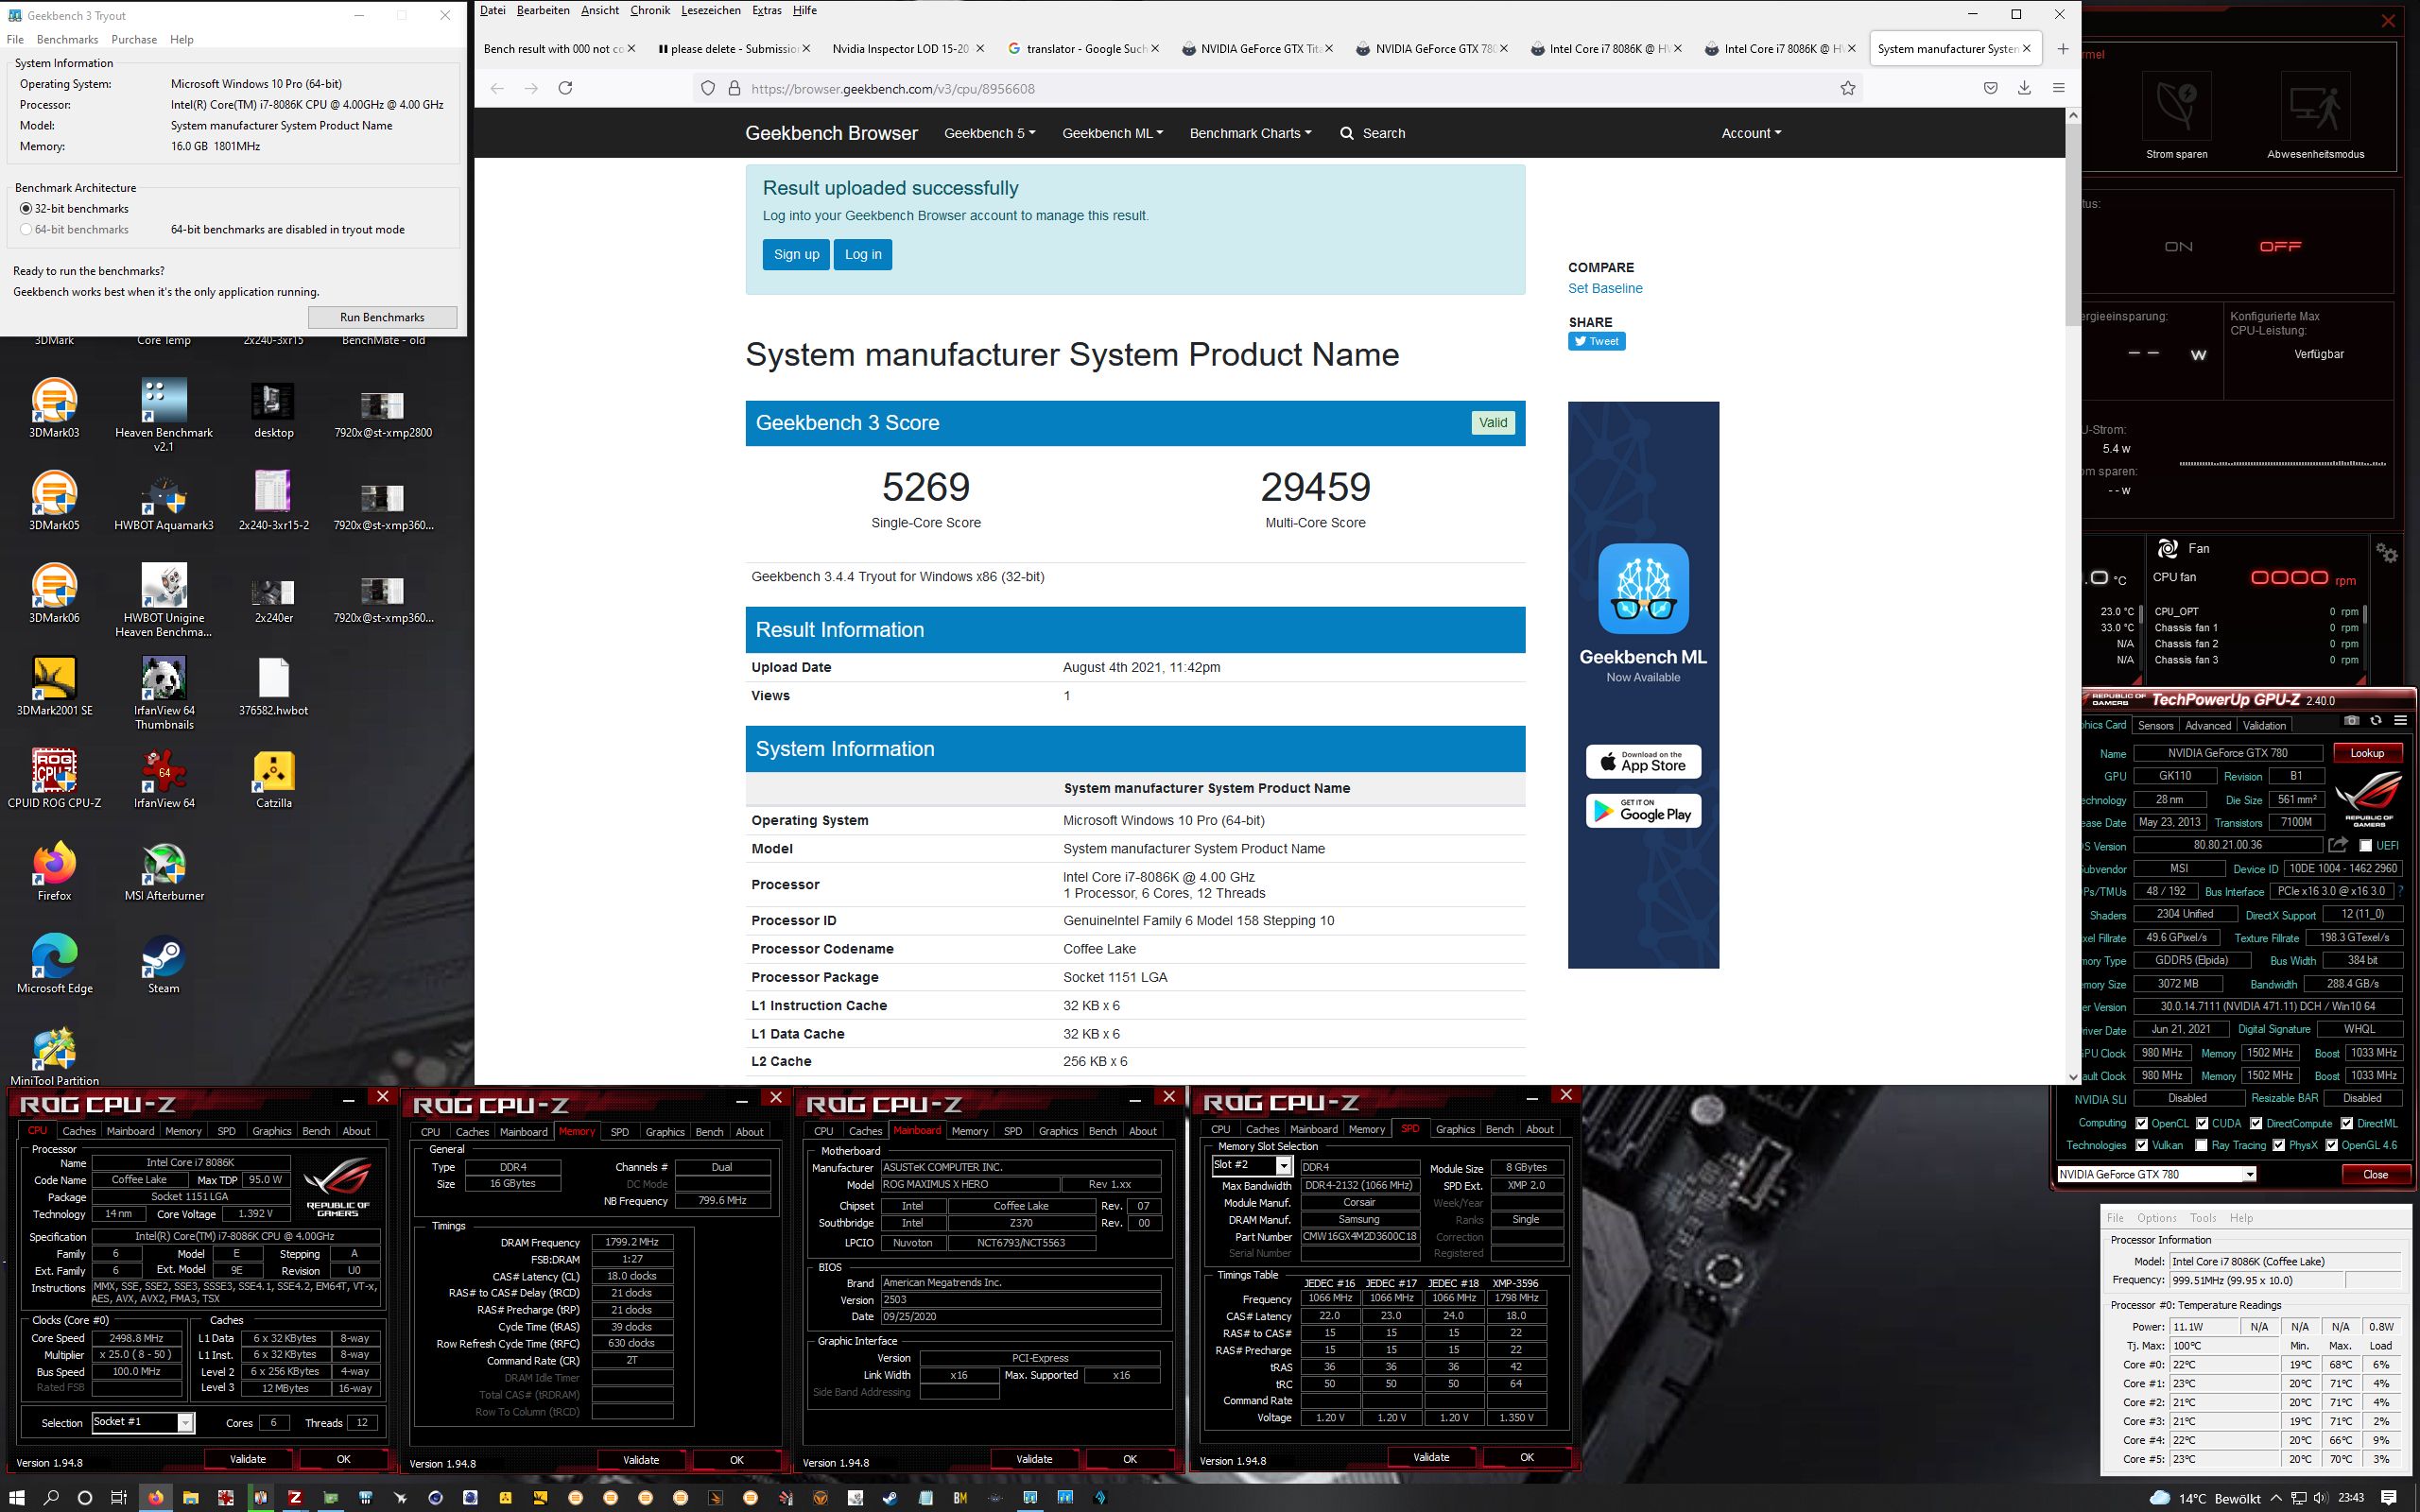Screen dimensions: 2420x1512
Task: Toggle the OpenCL checkbox in GPU-Z
Action: pyautogui.click(x=2141, y=1123)
